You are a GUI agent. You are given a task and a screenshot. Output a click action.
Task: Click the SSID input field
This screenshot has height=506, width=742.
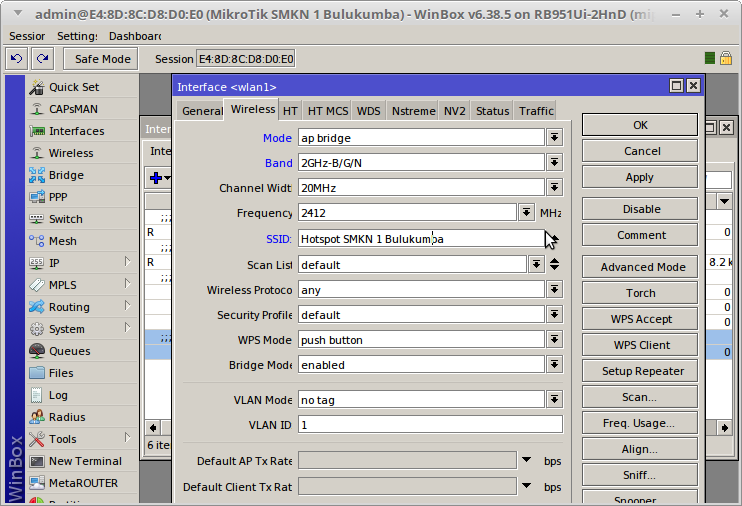[421, 239]
